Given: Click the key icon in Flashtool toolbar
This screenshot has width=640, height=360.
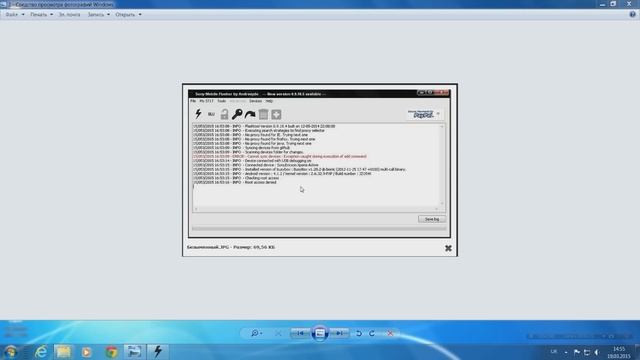Looking at the screenshot, I should 237,114.
